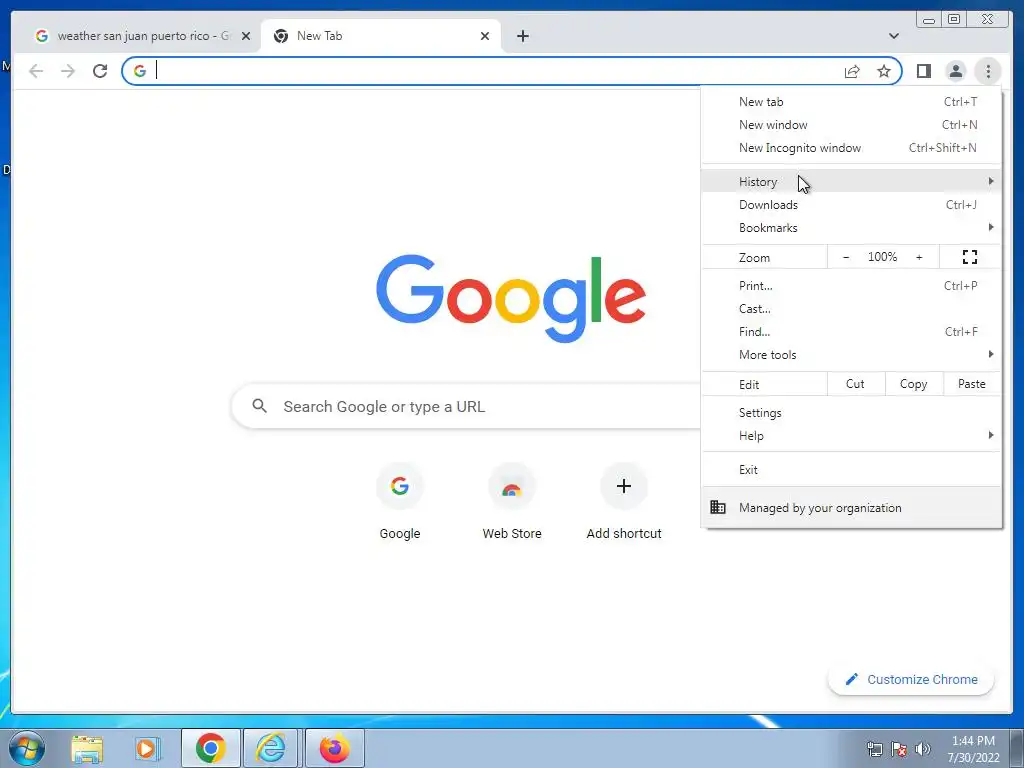
Task: Open the tab search chevron
Action: pos(894,36)
